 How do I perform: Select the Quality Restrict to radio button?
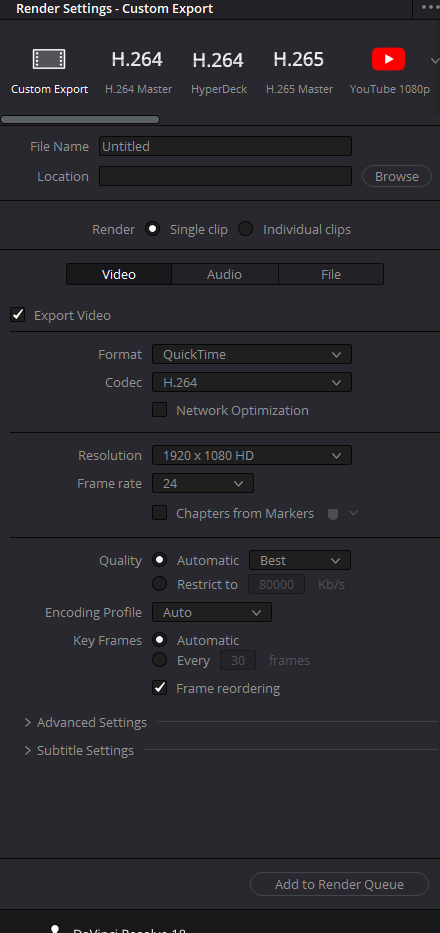tap(160, 584)
